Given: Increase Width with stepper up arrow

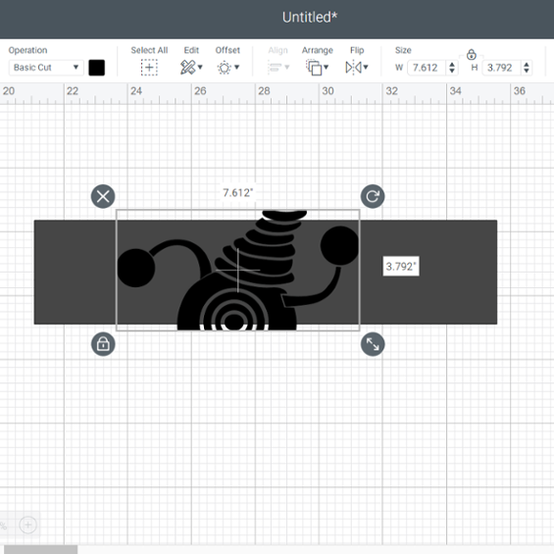Looking at the screenshot, I should [452, 64].
